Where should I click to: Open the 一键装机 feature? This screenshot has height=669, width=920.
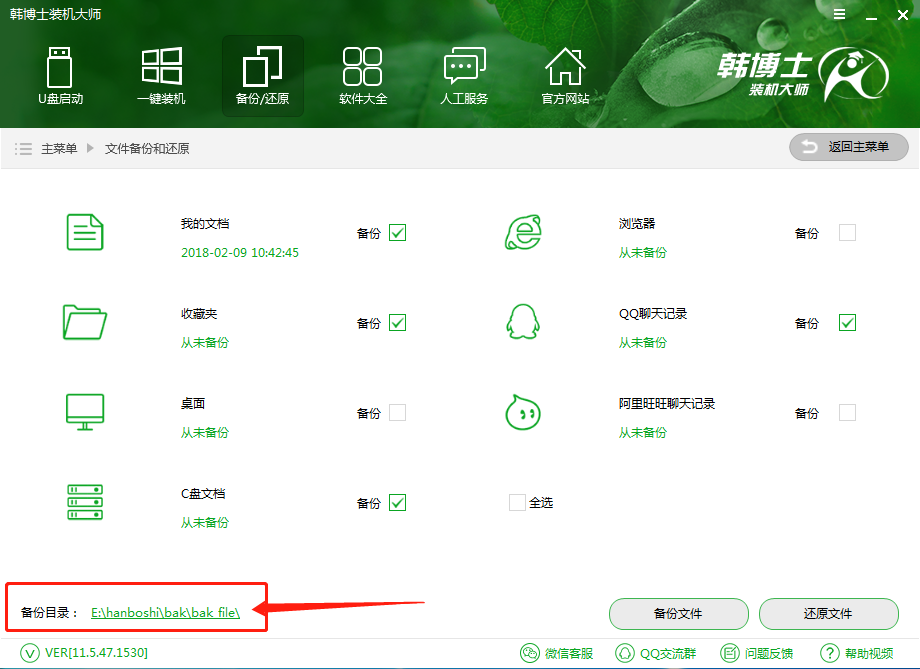click(161, 75)
